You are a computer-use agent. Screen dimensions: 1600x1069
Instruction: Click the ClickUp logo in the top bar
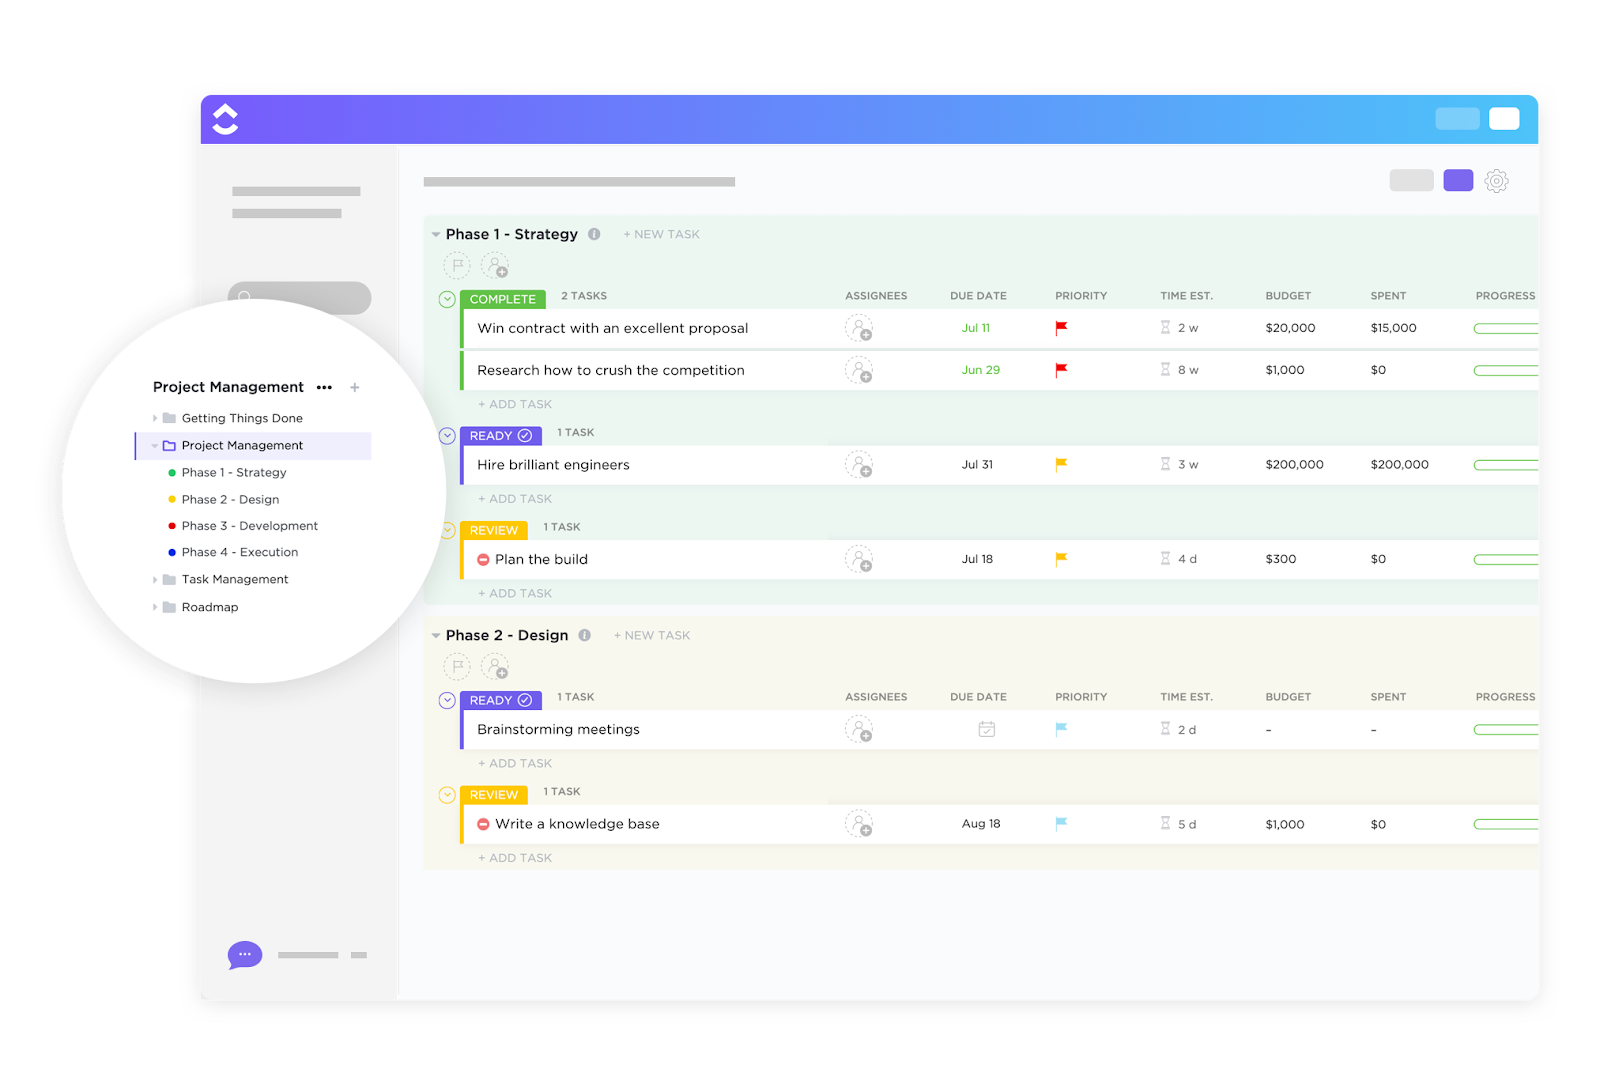[225, 118]
